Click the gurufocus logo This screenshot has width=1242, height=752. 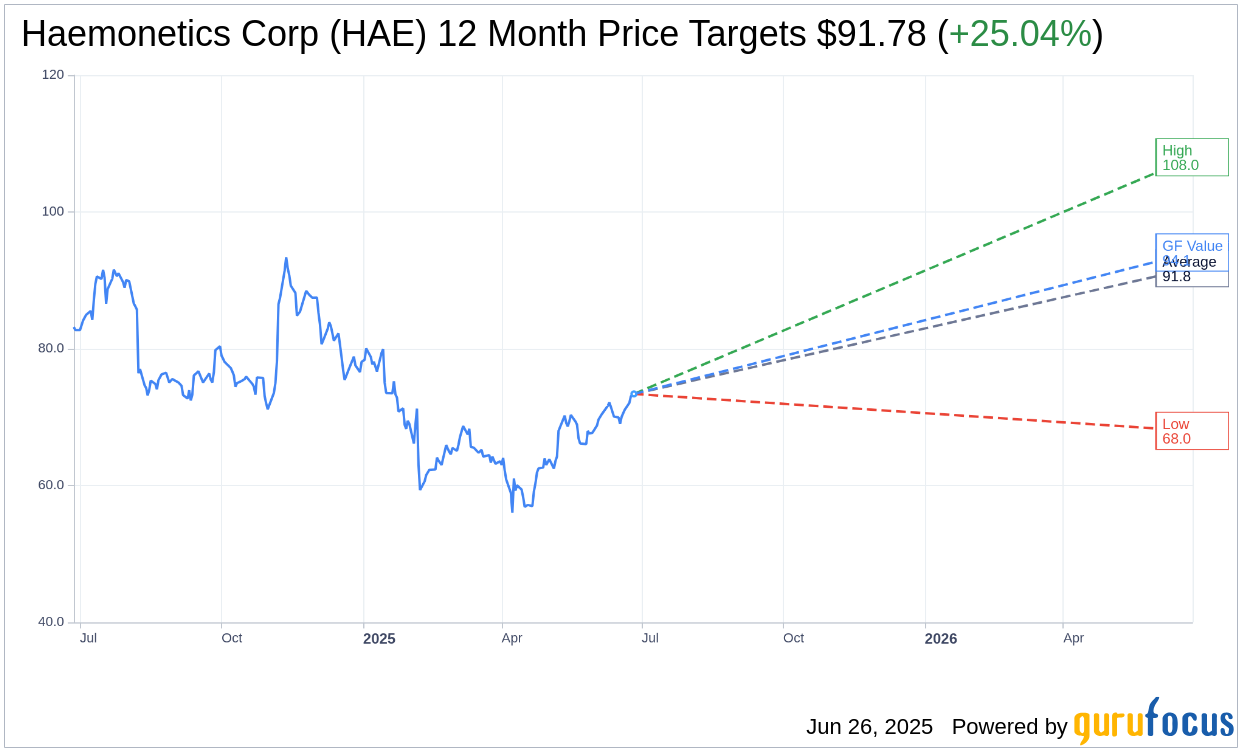coord(1152,722)
